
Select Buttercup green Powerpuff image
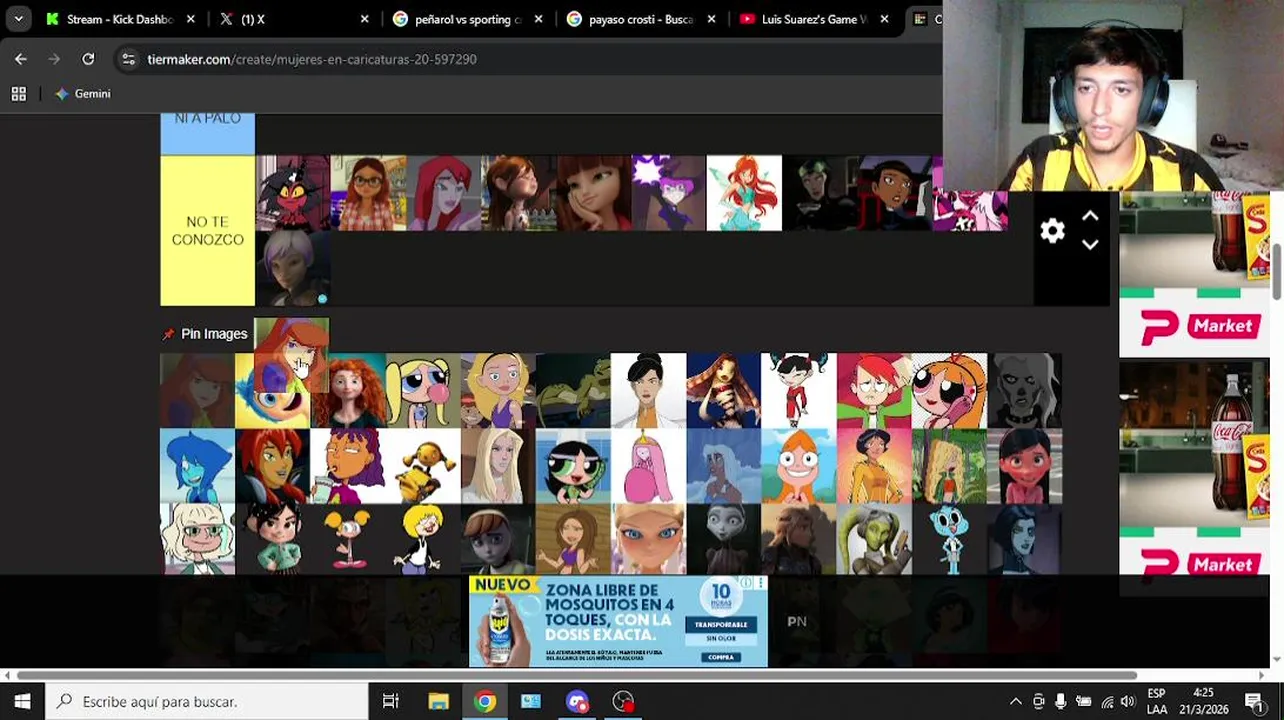[x=573, y=466]
